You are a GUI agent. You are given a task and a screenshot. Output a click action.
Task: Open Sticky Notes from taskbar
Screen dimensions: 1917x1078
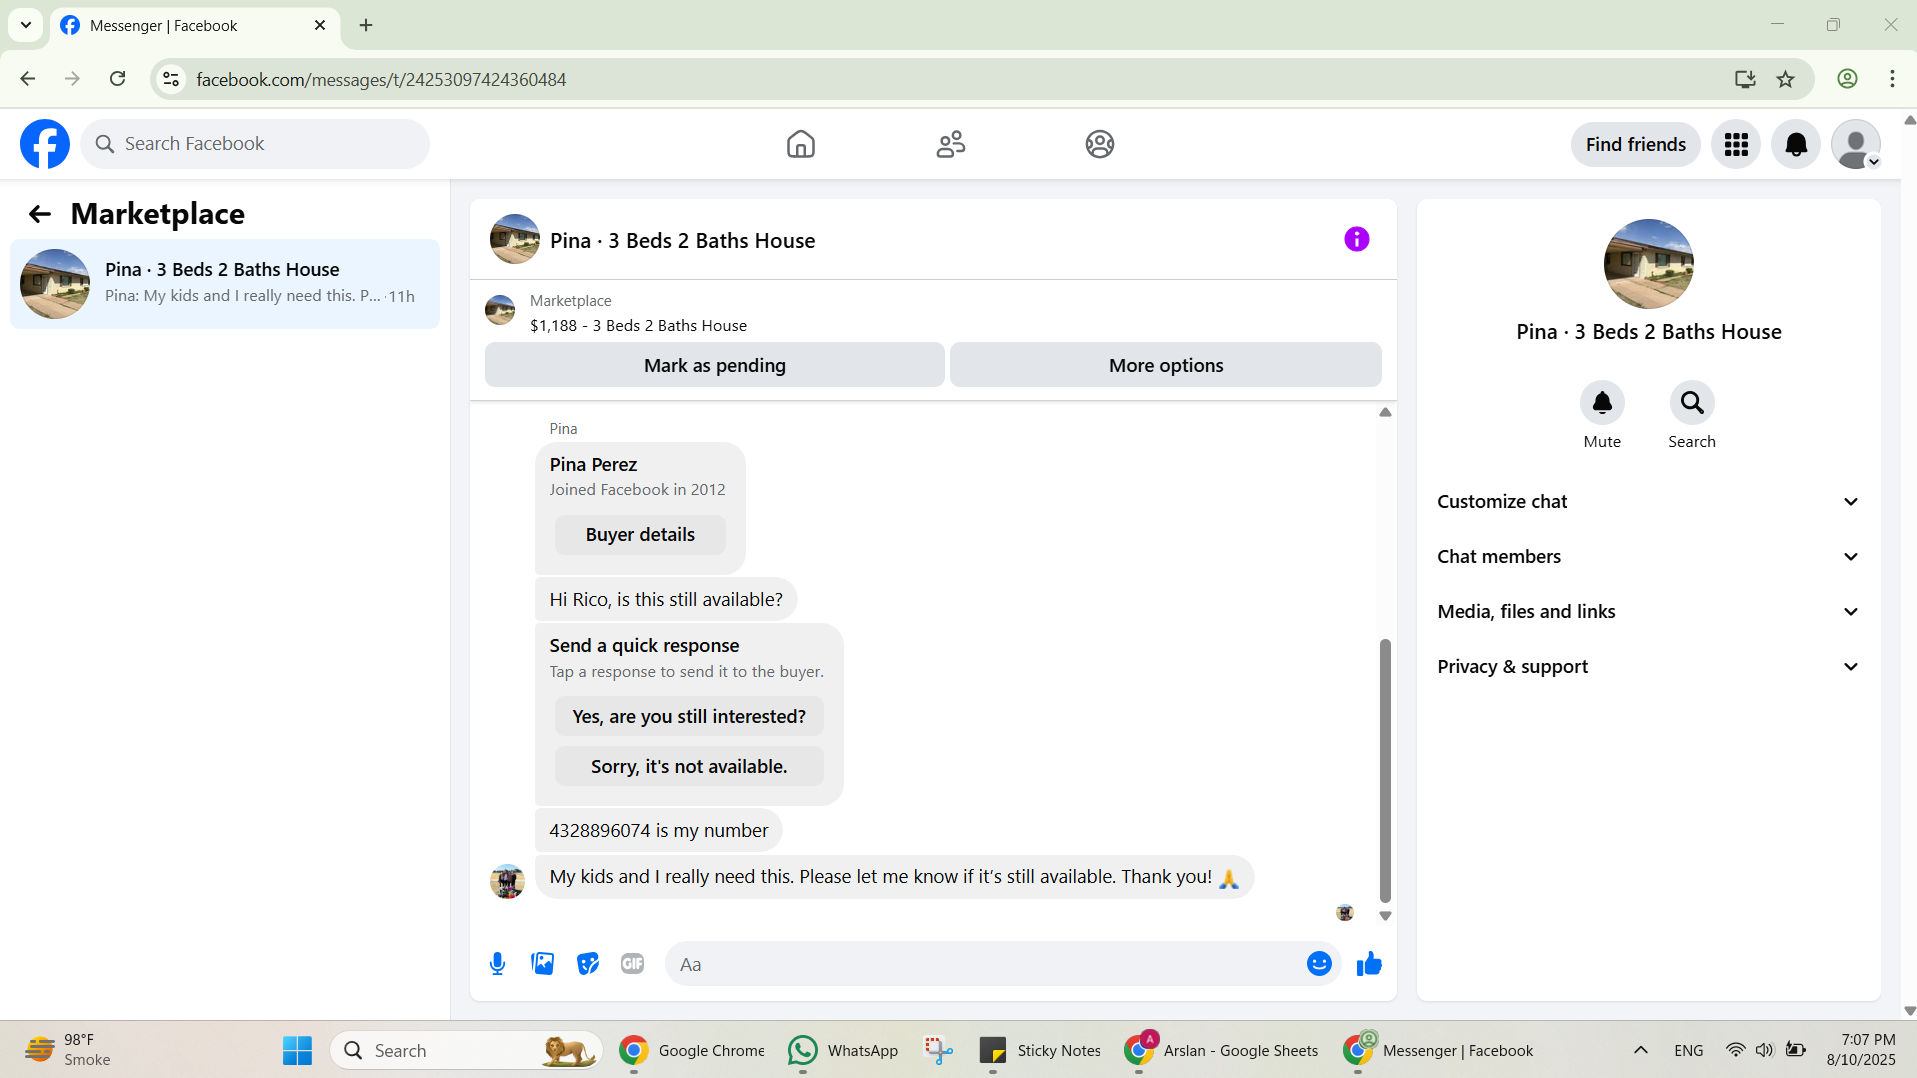coord(1040,1051)
